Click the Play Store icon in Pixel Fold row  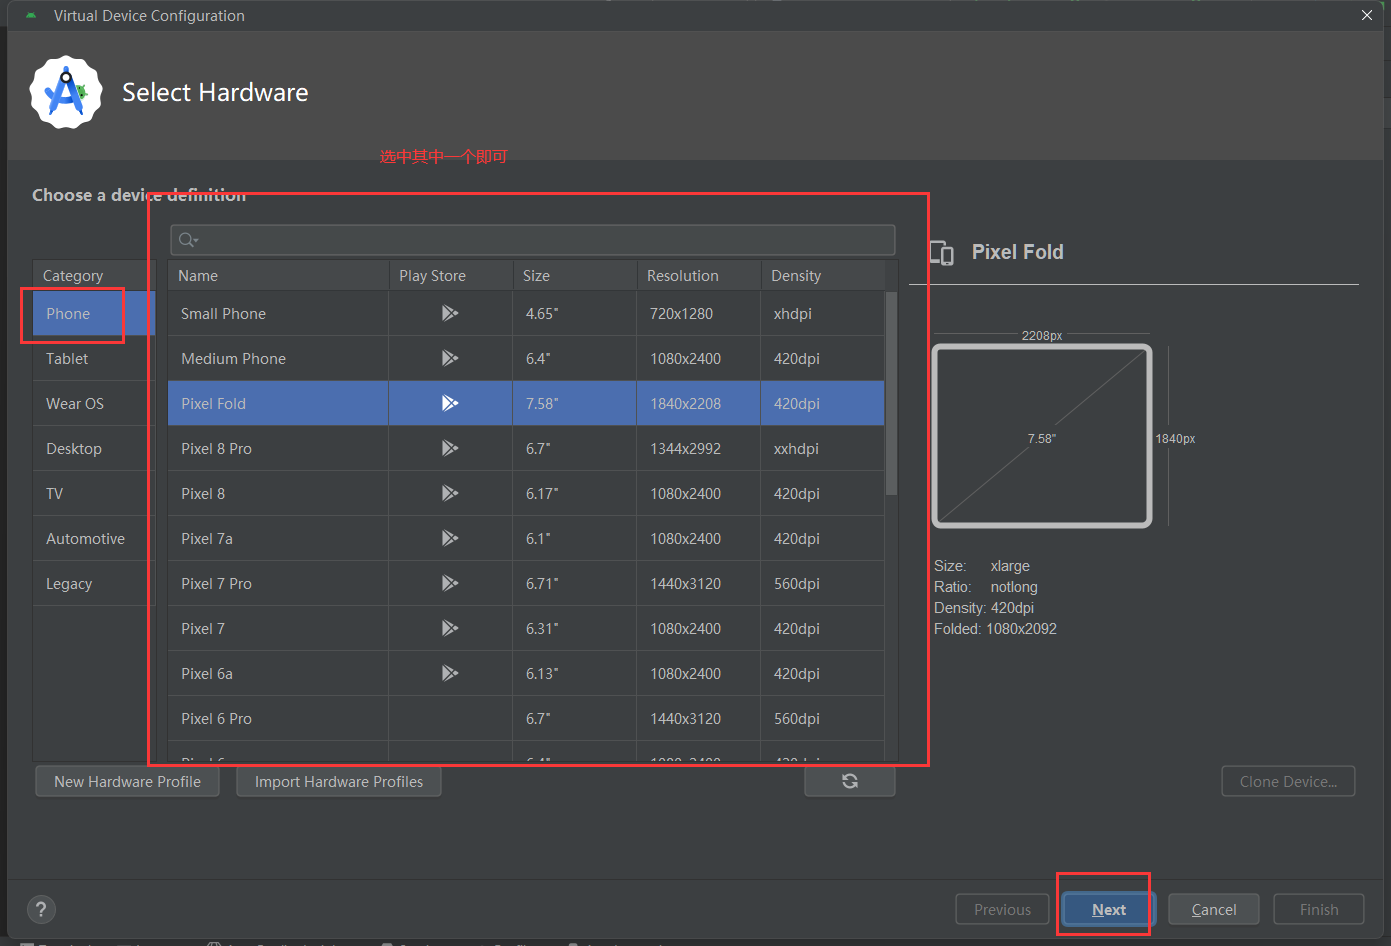coord(450,403)
